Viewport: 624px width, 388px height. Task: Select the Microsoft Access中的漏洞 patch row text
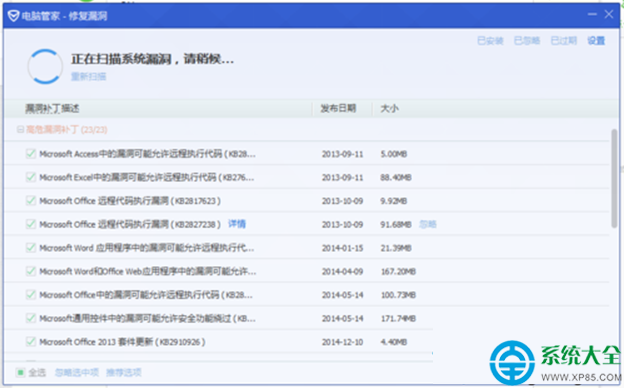point(147,154)
